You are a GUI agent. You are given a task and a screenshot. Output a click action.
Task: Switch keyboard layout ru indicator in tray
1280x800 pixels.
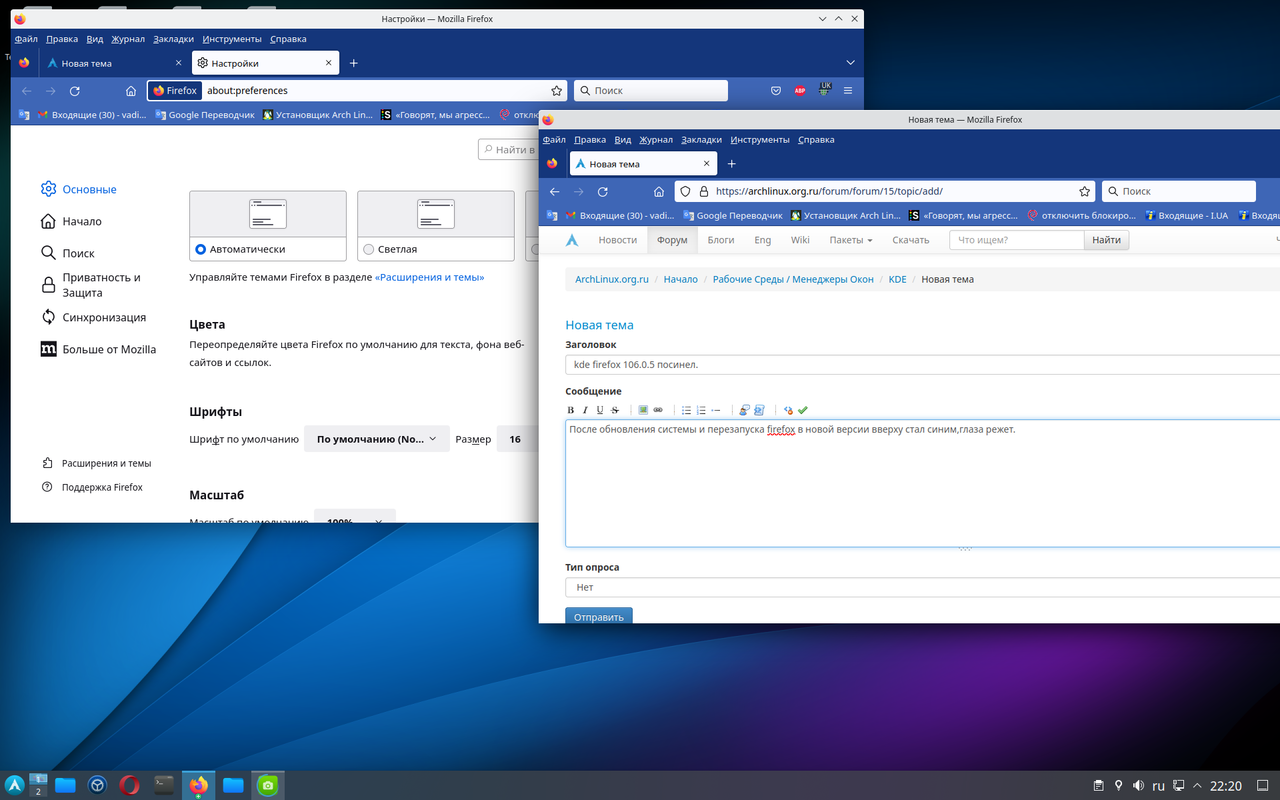click(x=1159, y=785)
